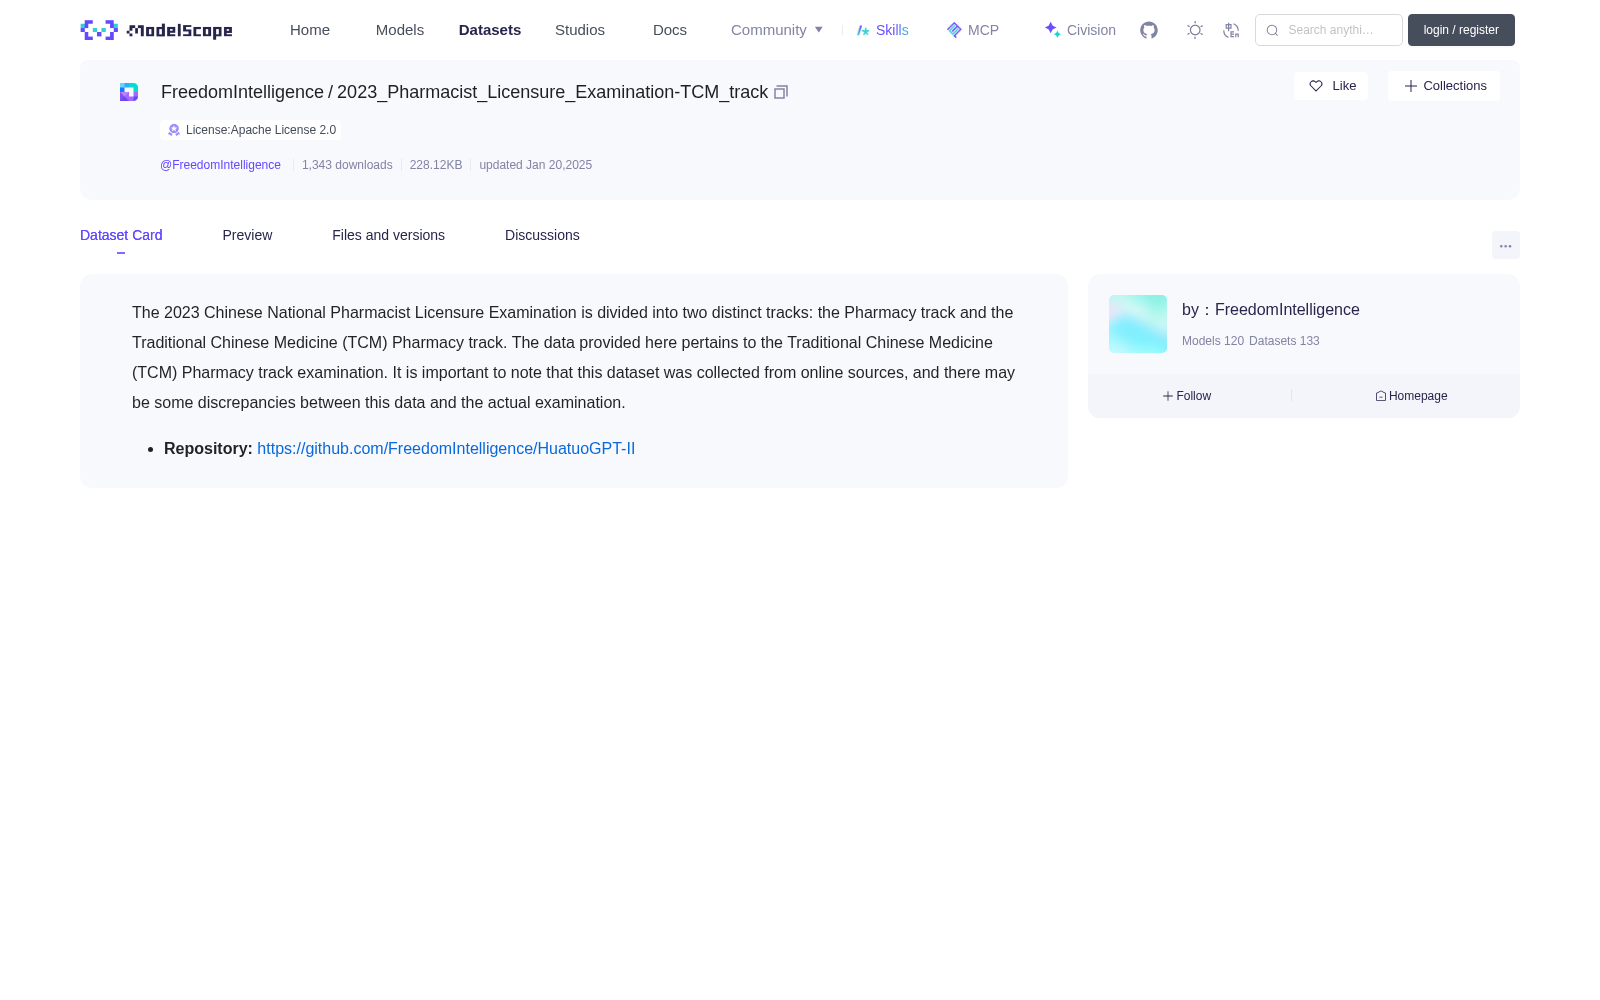Screen dimensions: 1600x1000
Task: Open the GitHub icon in header
Action: (1149, 30)
